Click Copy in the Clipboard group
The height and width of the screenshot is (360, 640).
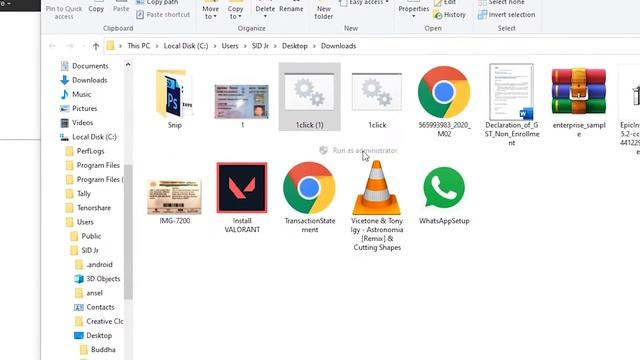96,9
